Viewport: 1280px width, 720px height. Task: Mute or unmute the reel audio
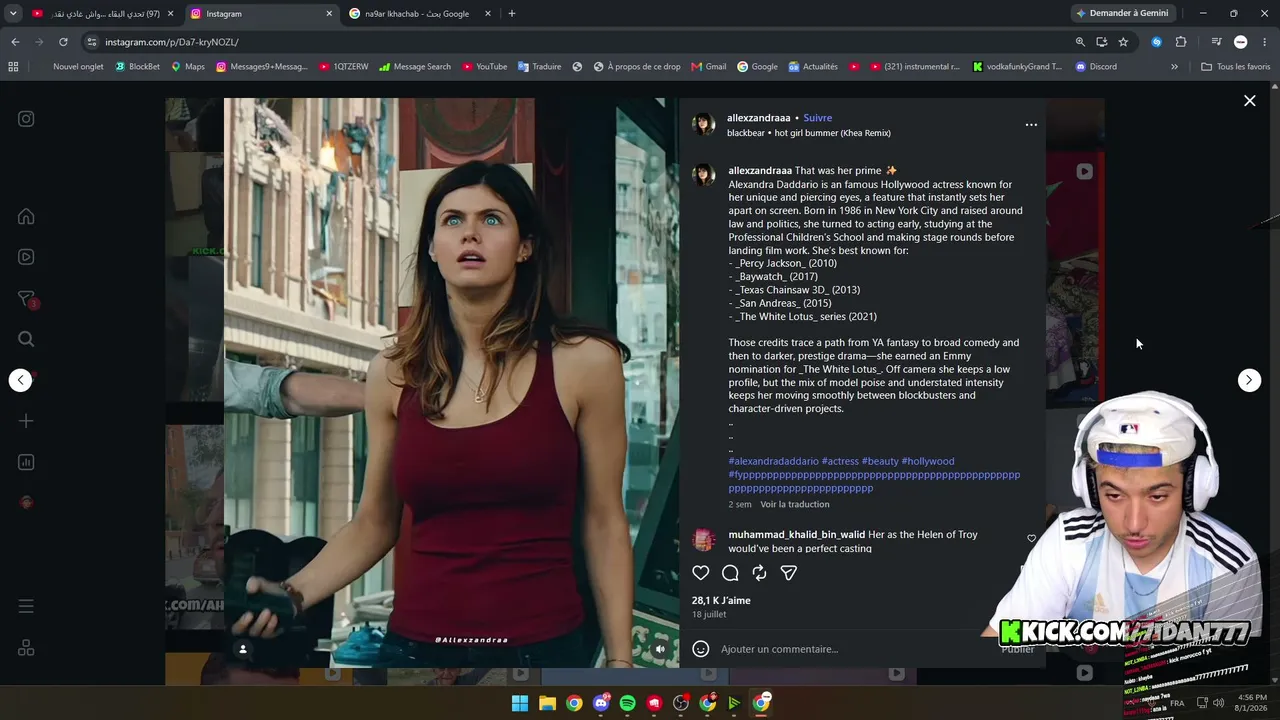tap(660, 649)
